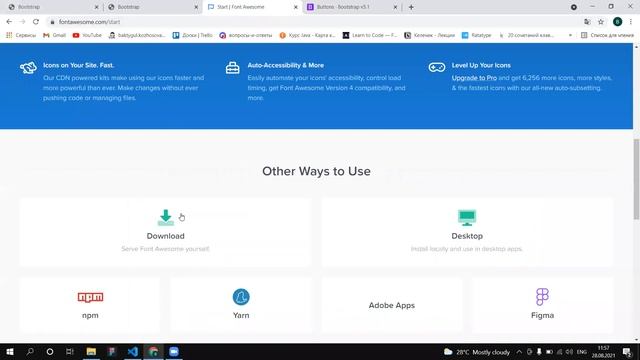
Task: Open Visual Studio Code from taskbar
Action: (133, 351)
